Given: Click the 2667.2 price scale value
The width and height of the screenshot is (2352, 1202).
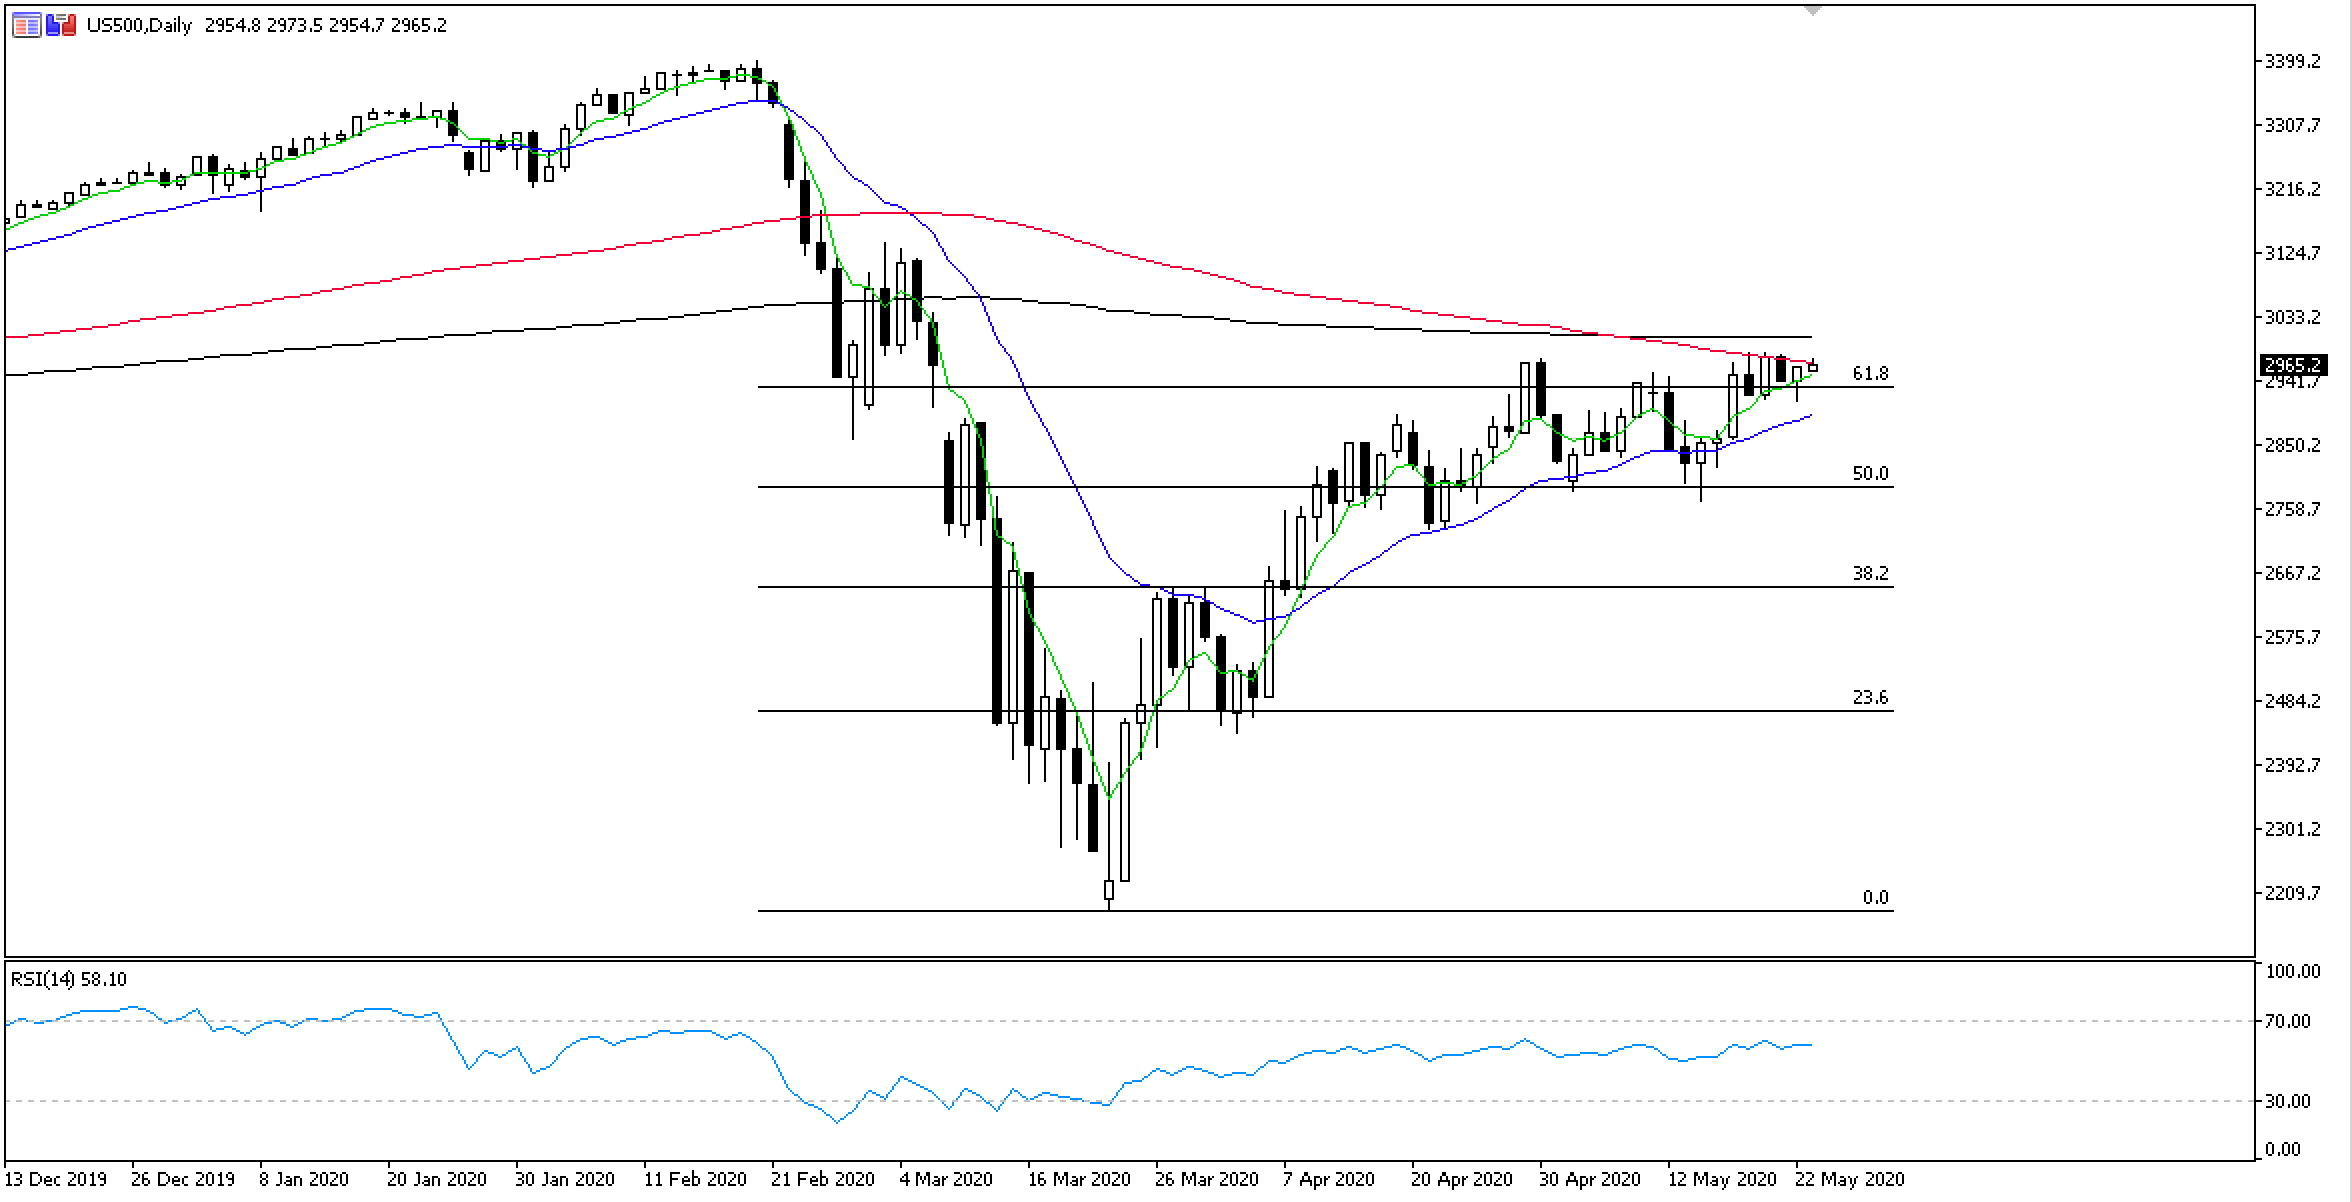Looking at the screenshot, I should (2291, 573).
